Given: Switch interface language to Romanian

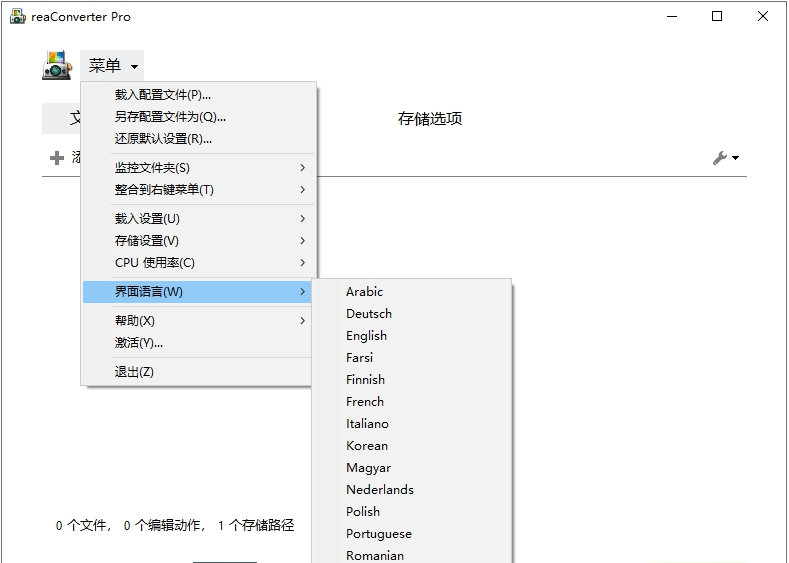Looking at the screenshot, I should click(412, 555).
